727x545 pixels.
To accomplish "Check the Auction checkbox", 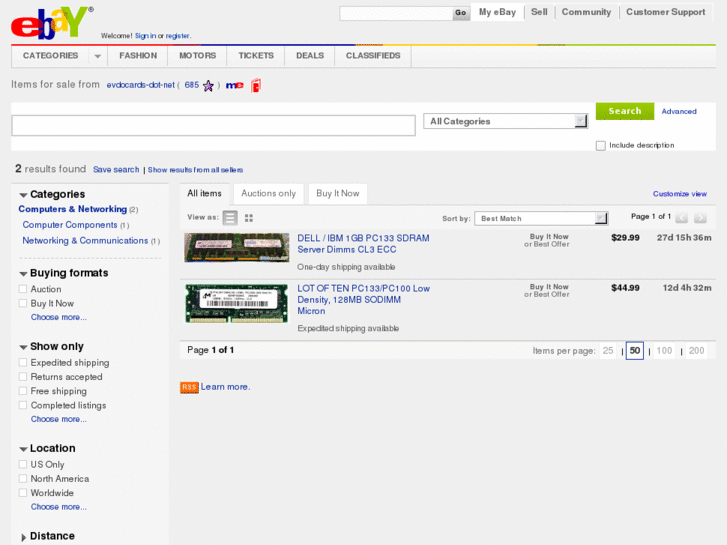I will 23,289.
